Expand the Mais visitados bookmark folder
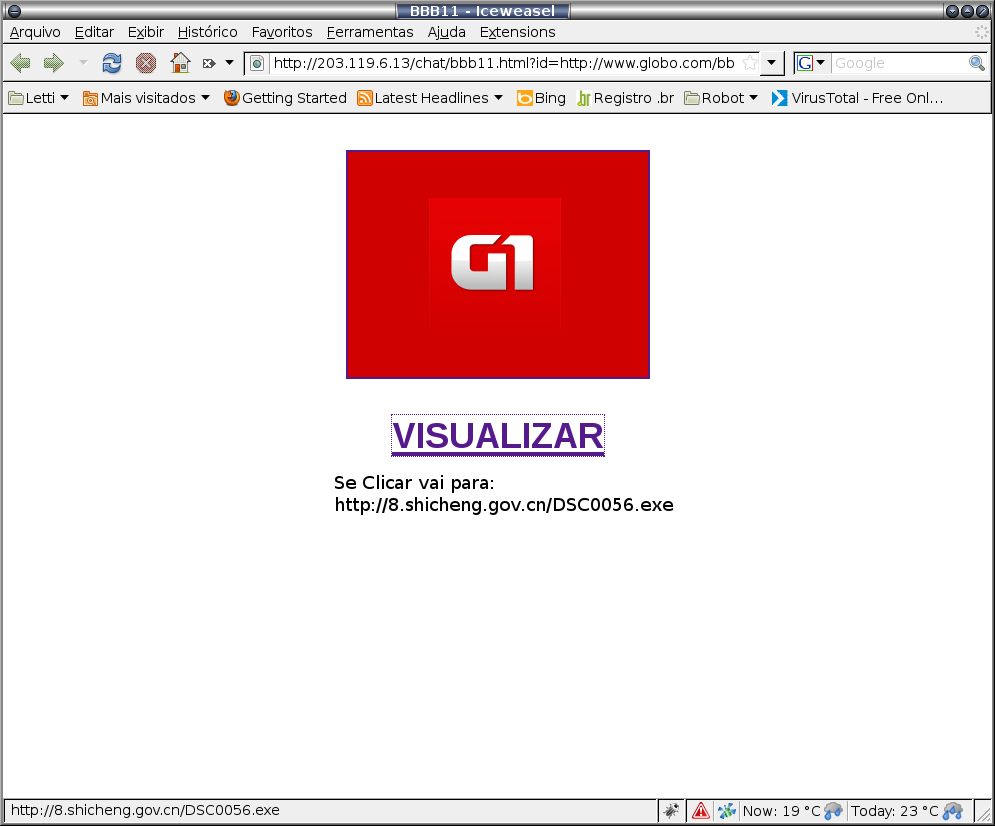 click(146, 98)
